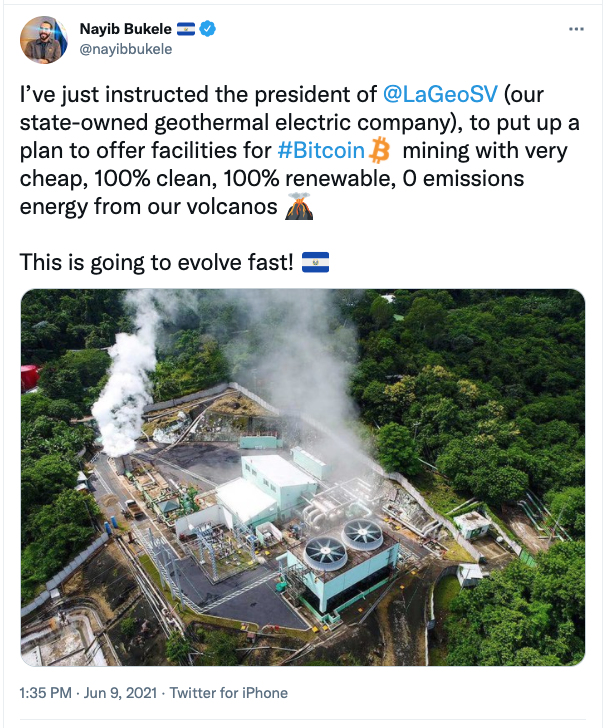Open the #Bitcoin hashtag link

point(322,152)
